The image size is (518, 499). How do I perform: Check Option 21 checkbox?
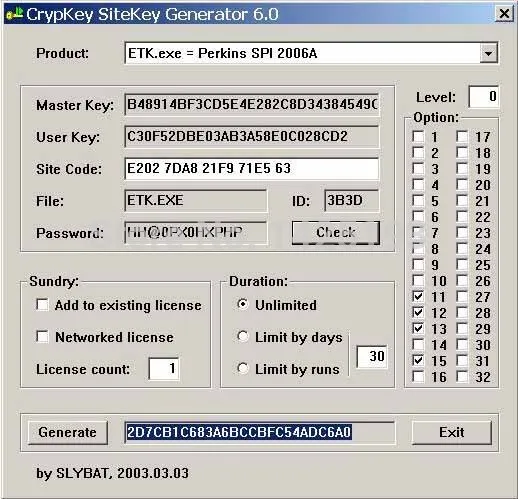[462, 200]
